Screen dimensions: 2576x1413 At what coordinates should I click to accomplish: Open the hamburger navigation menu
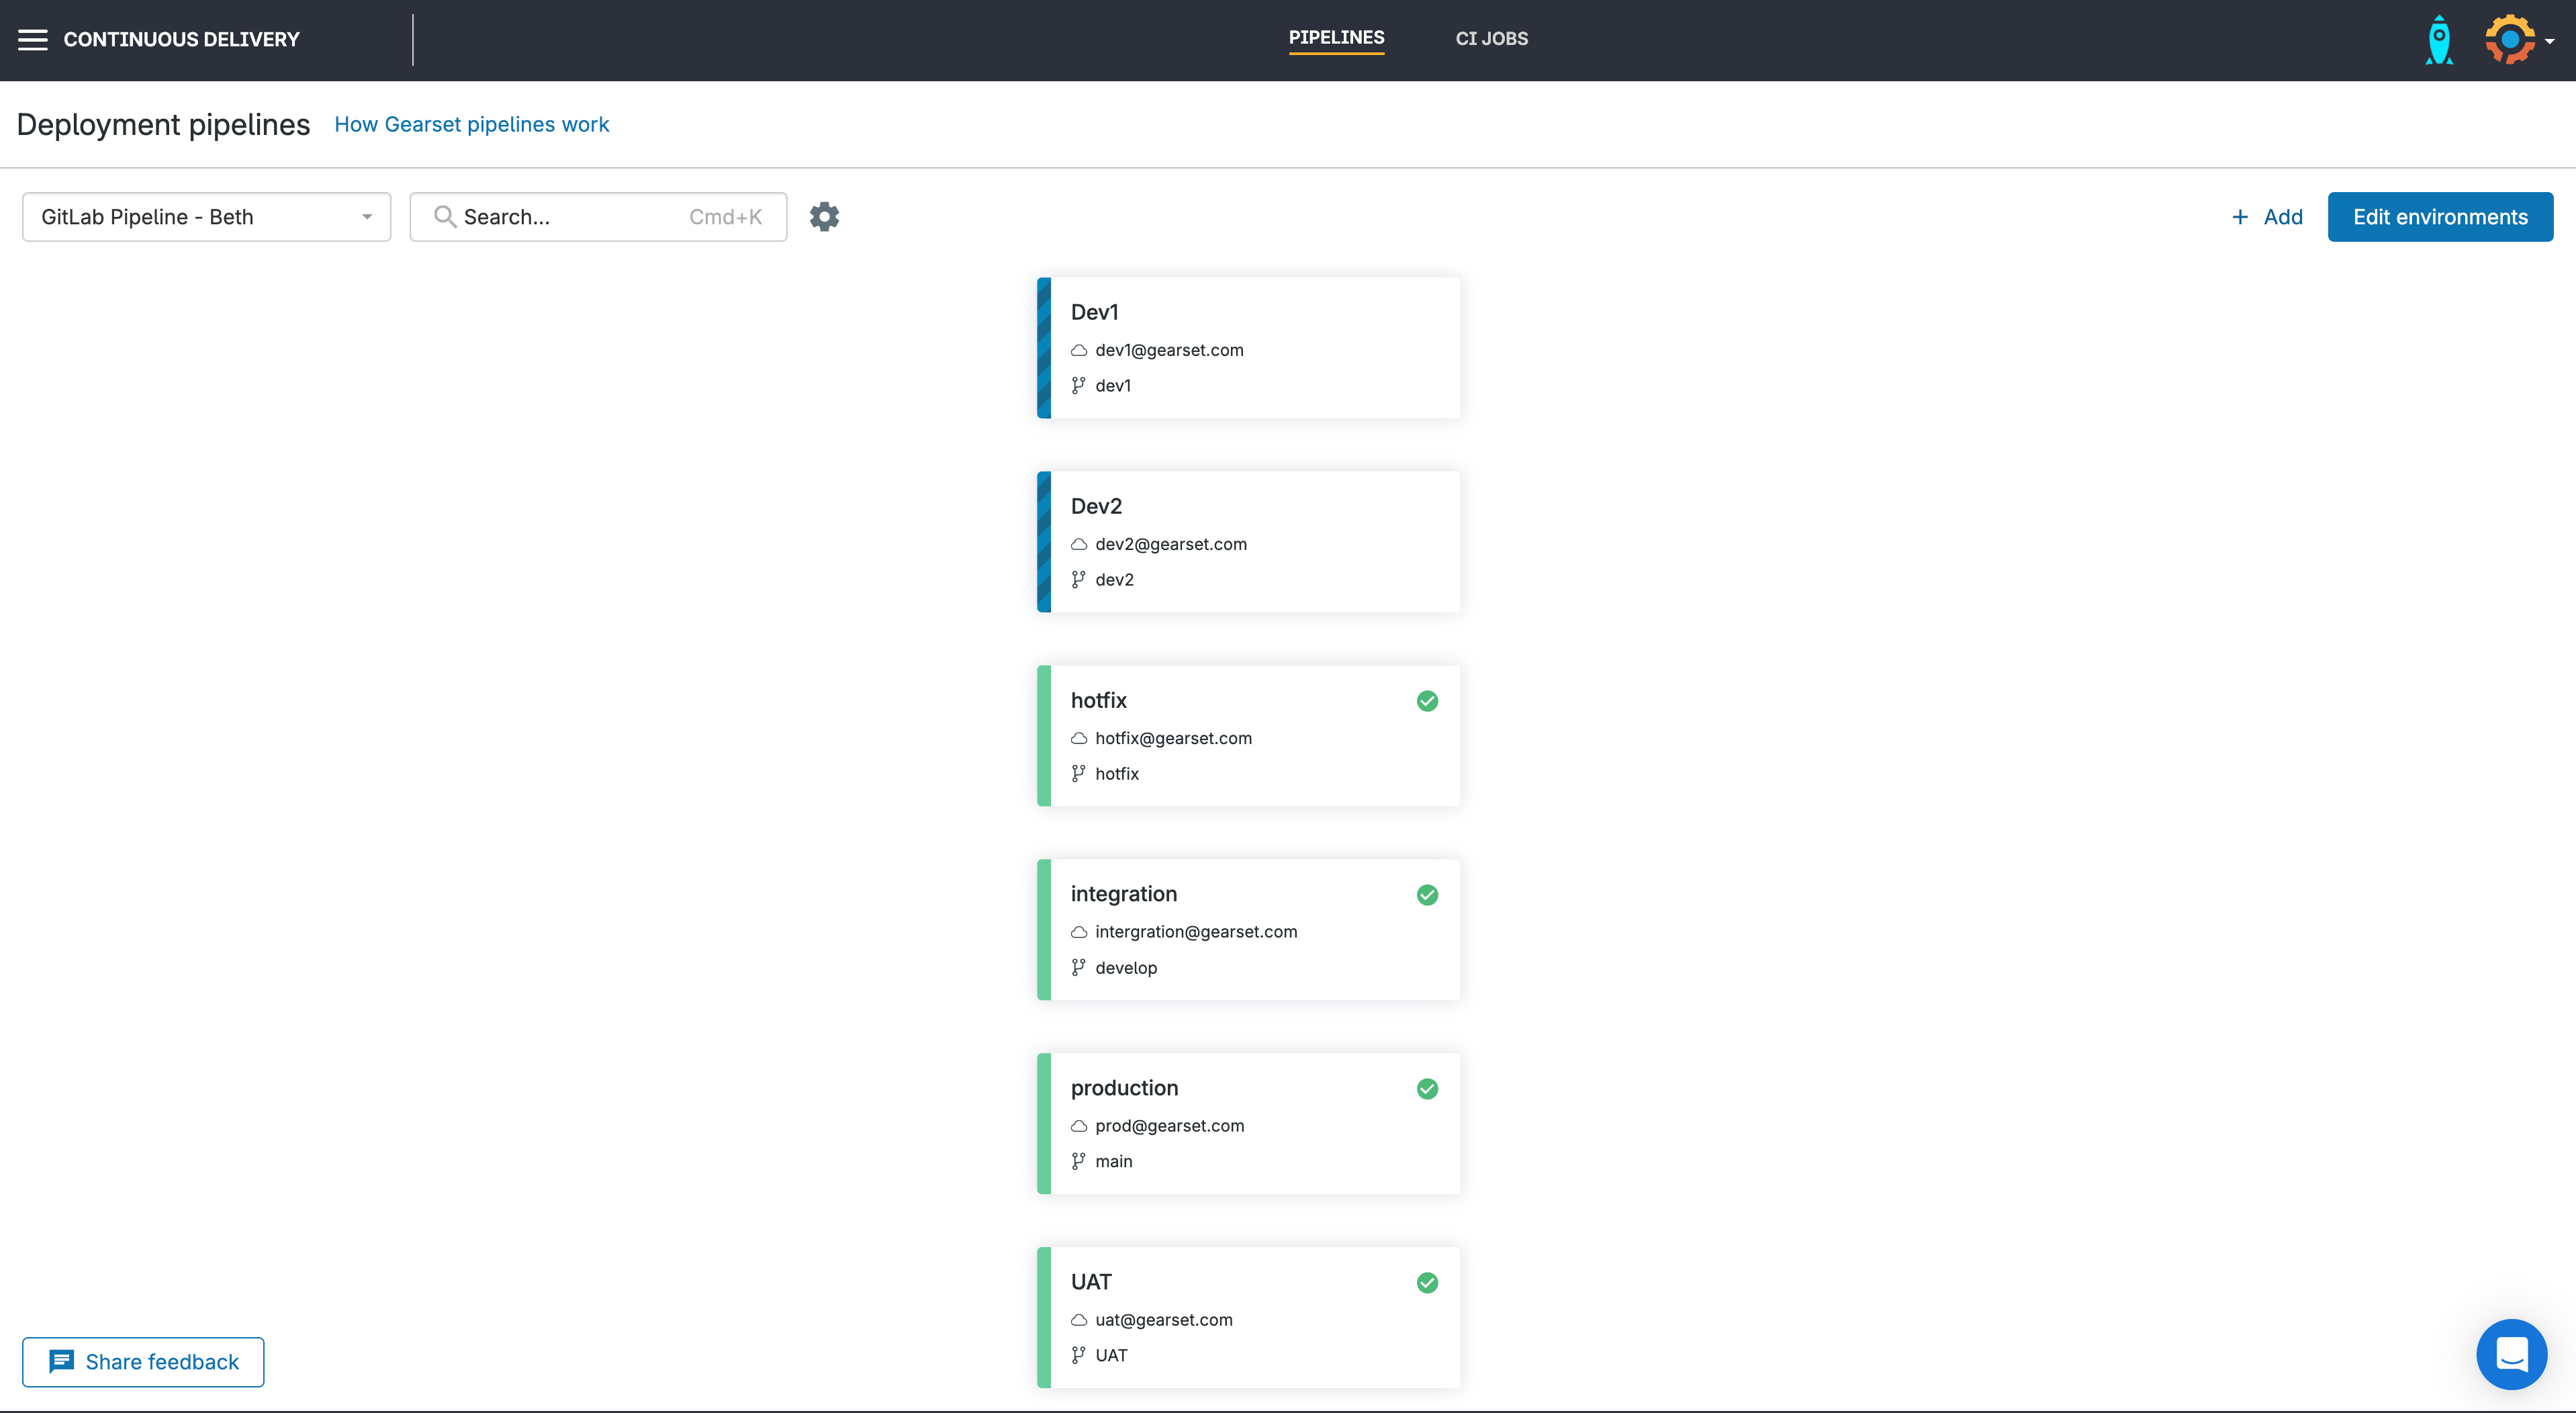click(32, 39)
